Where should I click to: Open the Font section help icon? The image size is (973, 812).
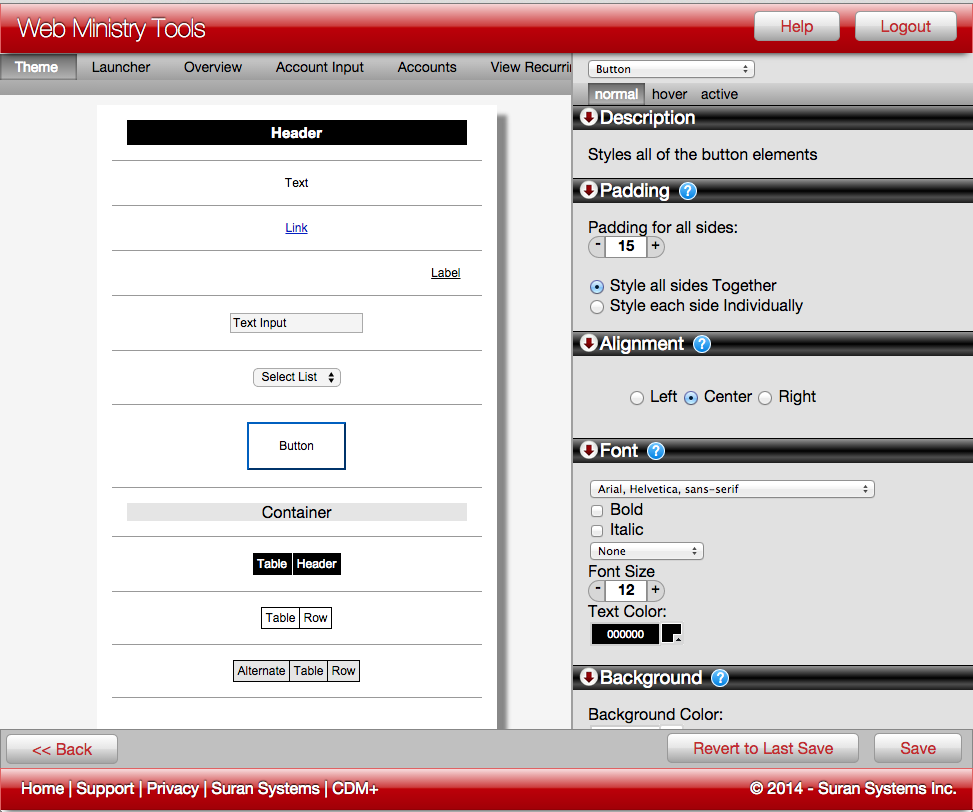[x=656, y=451]
